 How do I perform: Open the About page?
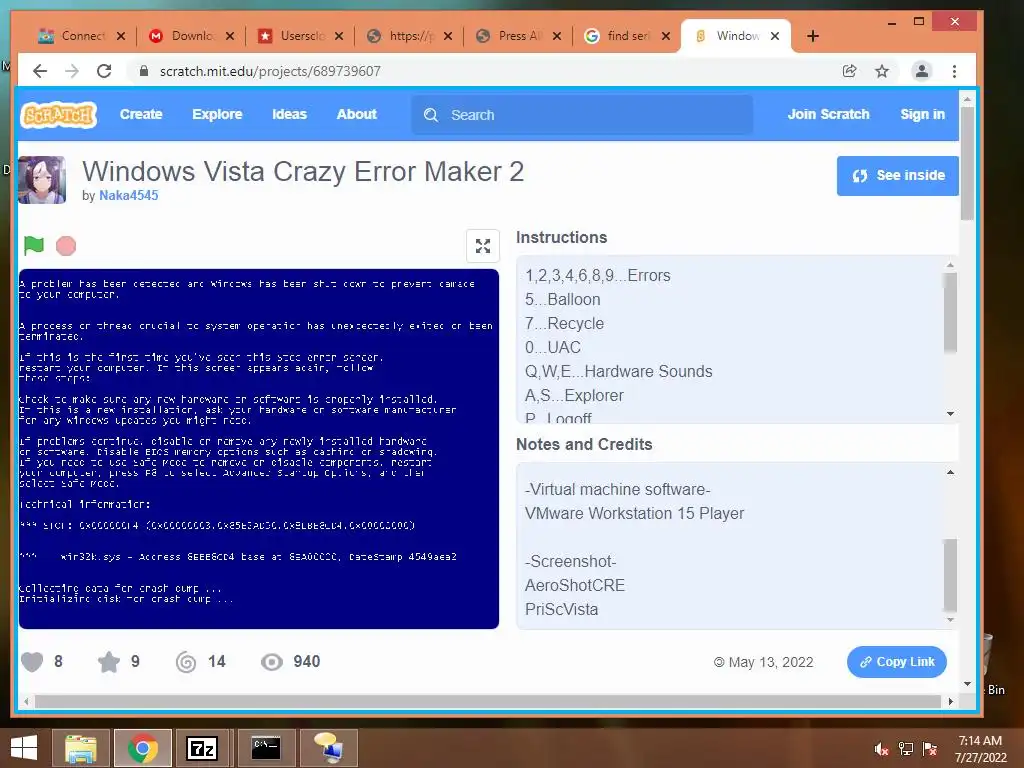(357, 114)
